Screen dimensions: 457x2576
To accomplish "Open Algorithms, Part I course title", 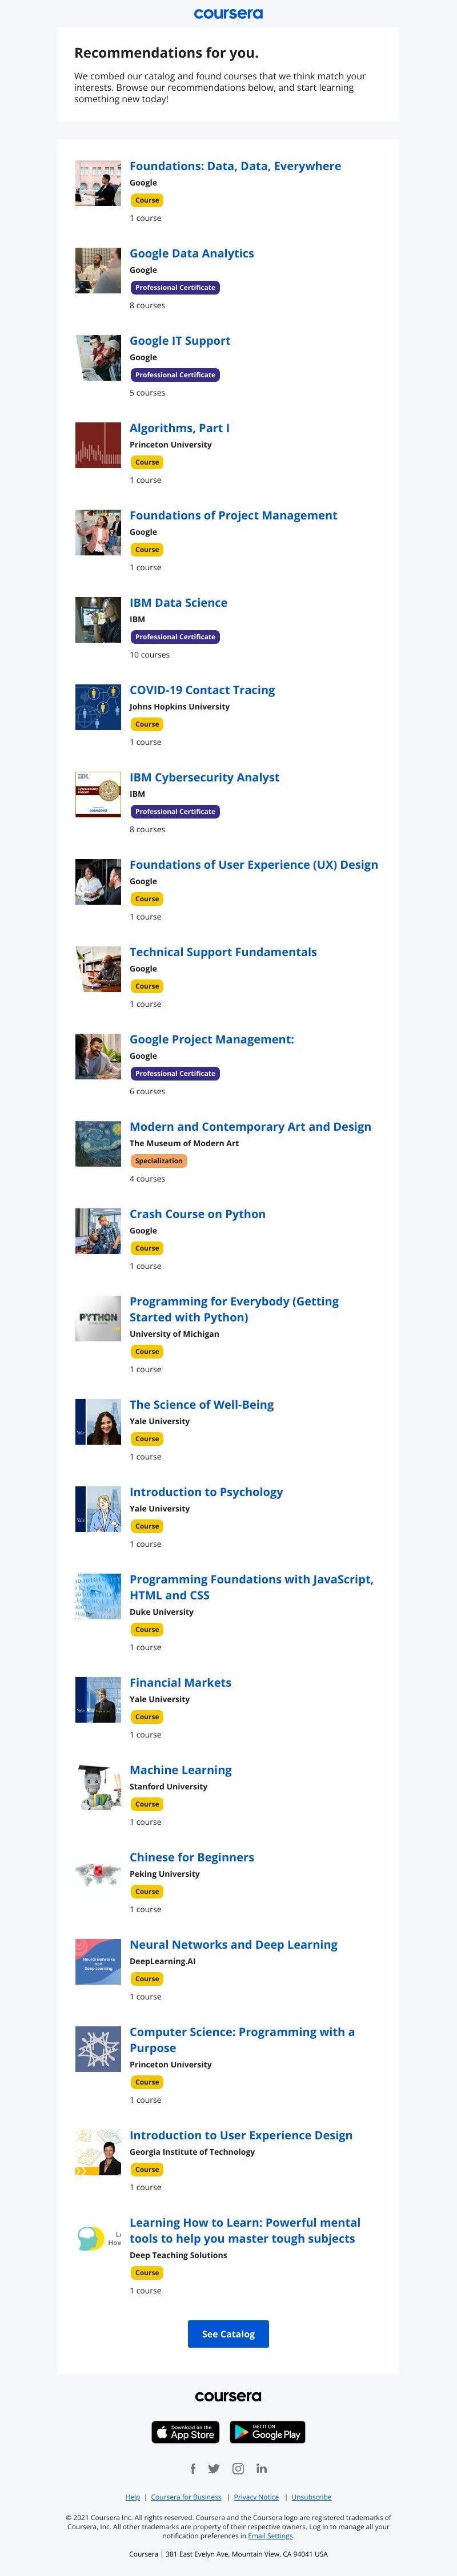I will pyautogui.click(x=180, y=428).
